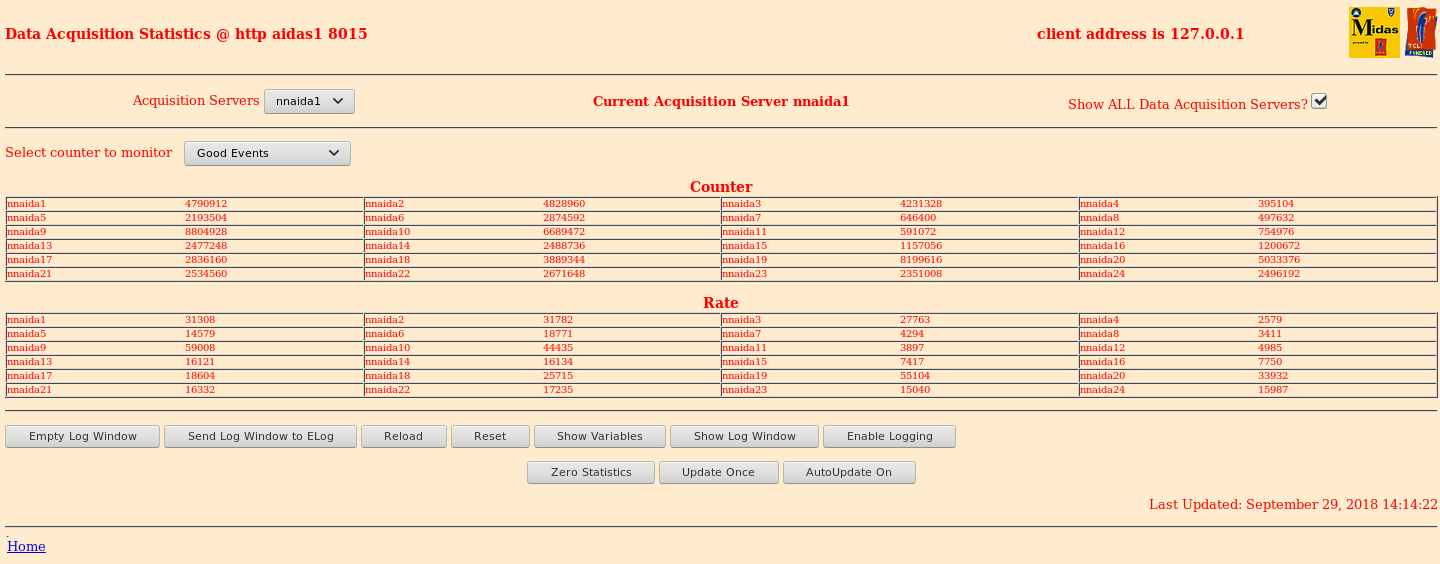The width and height of the screenshot is (1440, 564).
Task: Open the Acquisition Servers nnaida1 dropdown
Action: (309, 101)
